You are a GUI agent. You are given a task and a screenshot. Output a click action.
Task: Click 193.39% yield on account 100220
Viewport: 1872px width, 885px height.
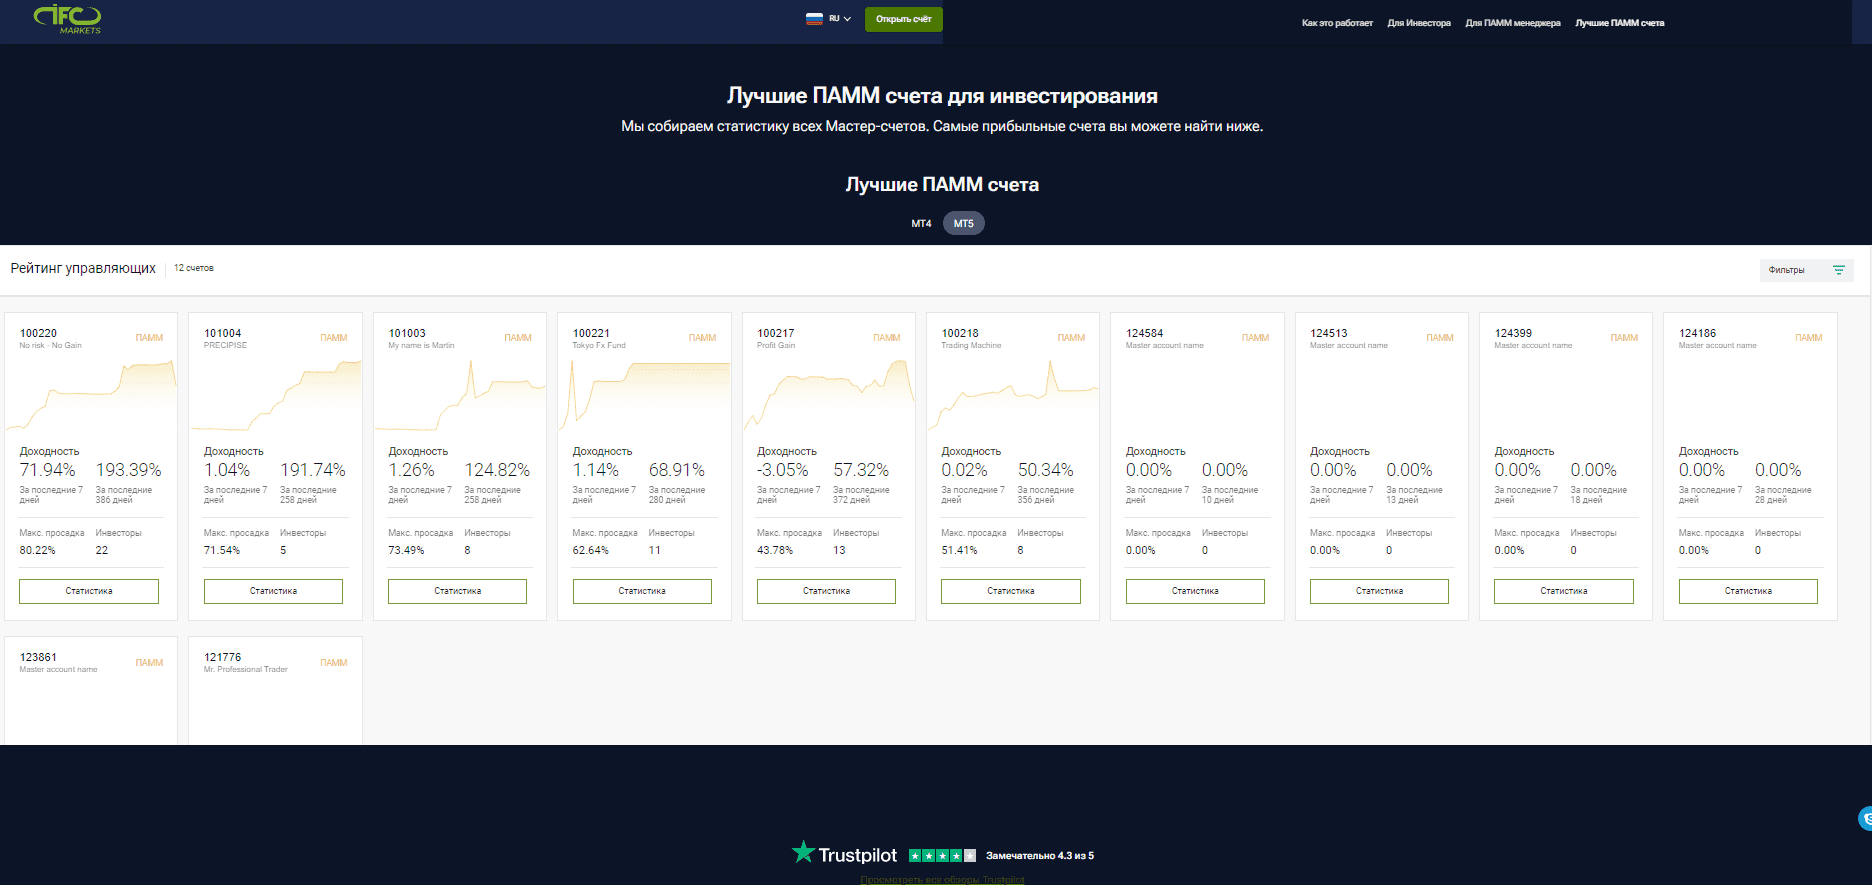[128, 470]
